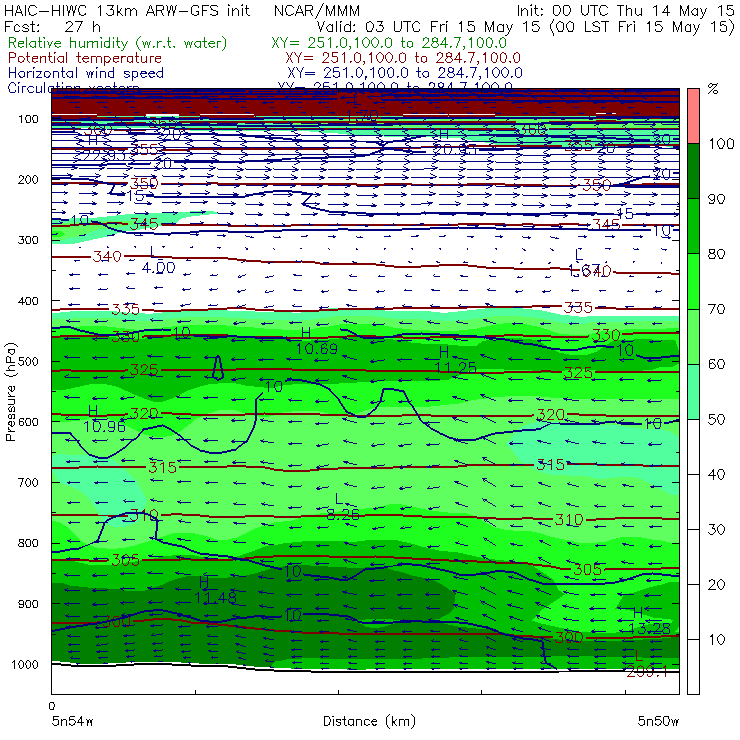Click the red "299.1" minimum value near surface
740x740 pixels.
coord(647,672)
